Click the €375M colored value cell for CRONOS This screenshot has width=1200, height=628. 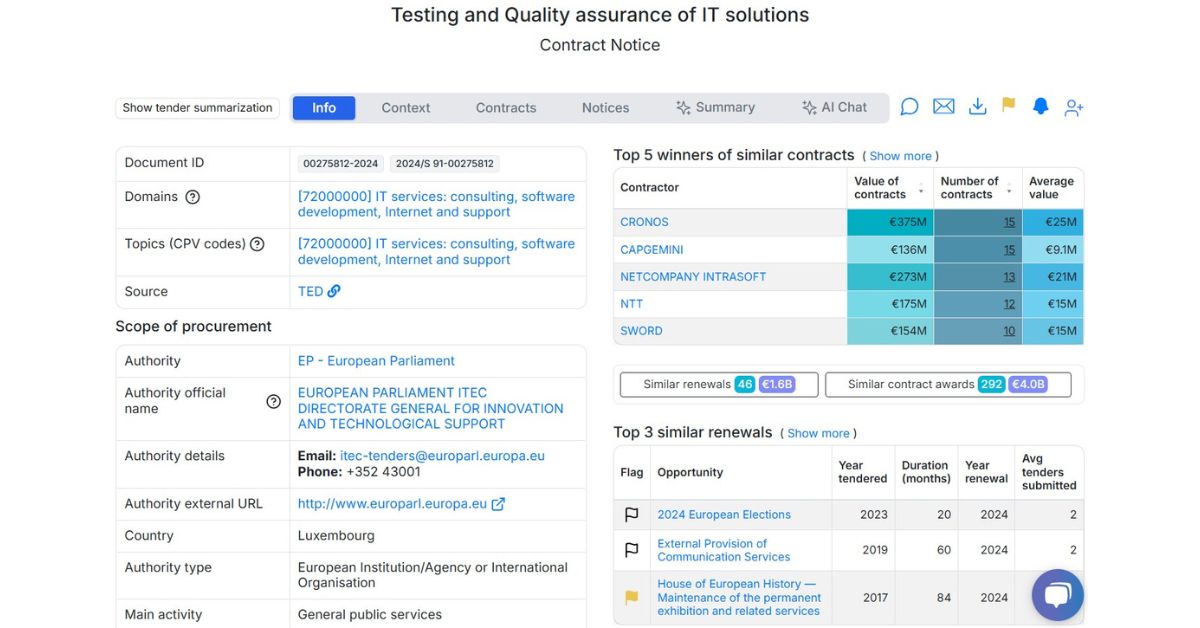coord(890,222)
